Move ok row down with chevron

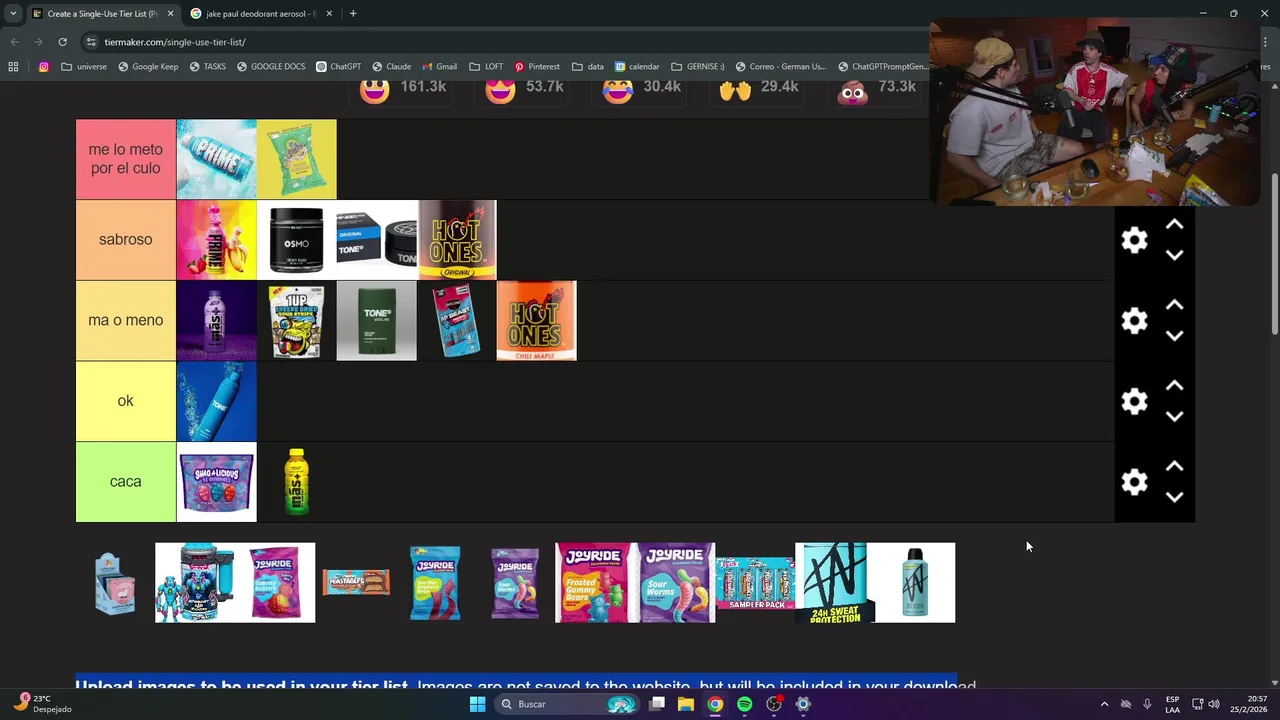click(1175, 416)
